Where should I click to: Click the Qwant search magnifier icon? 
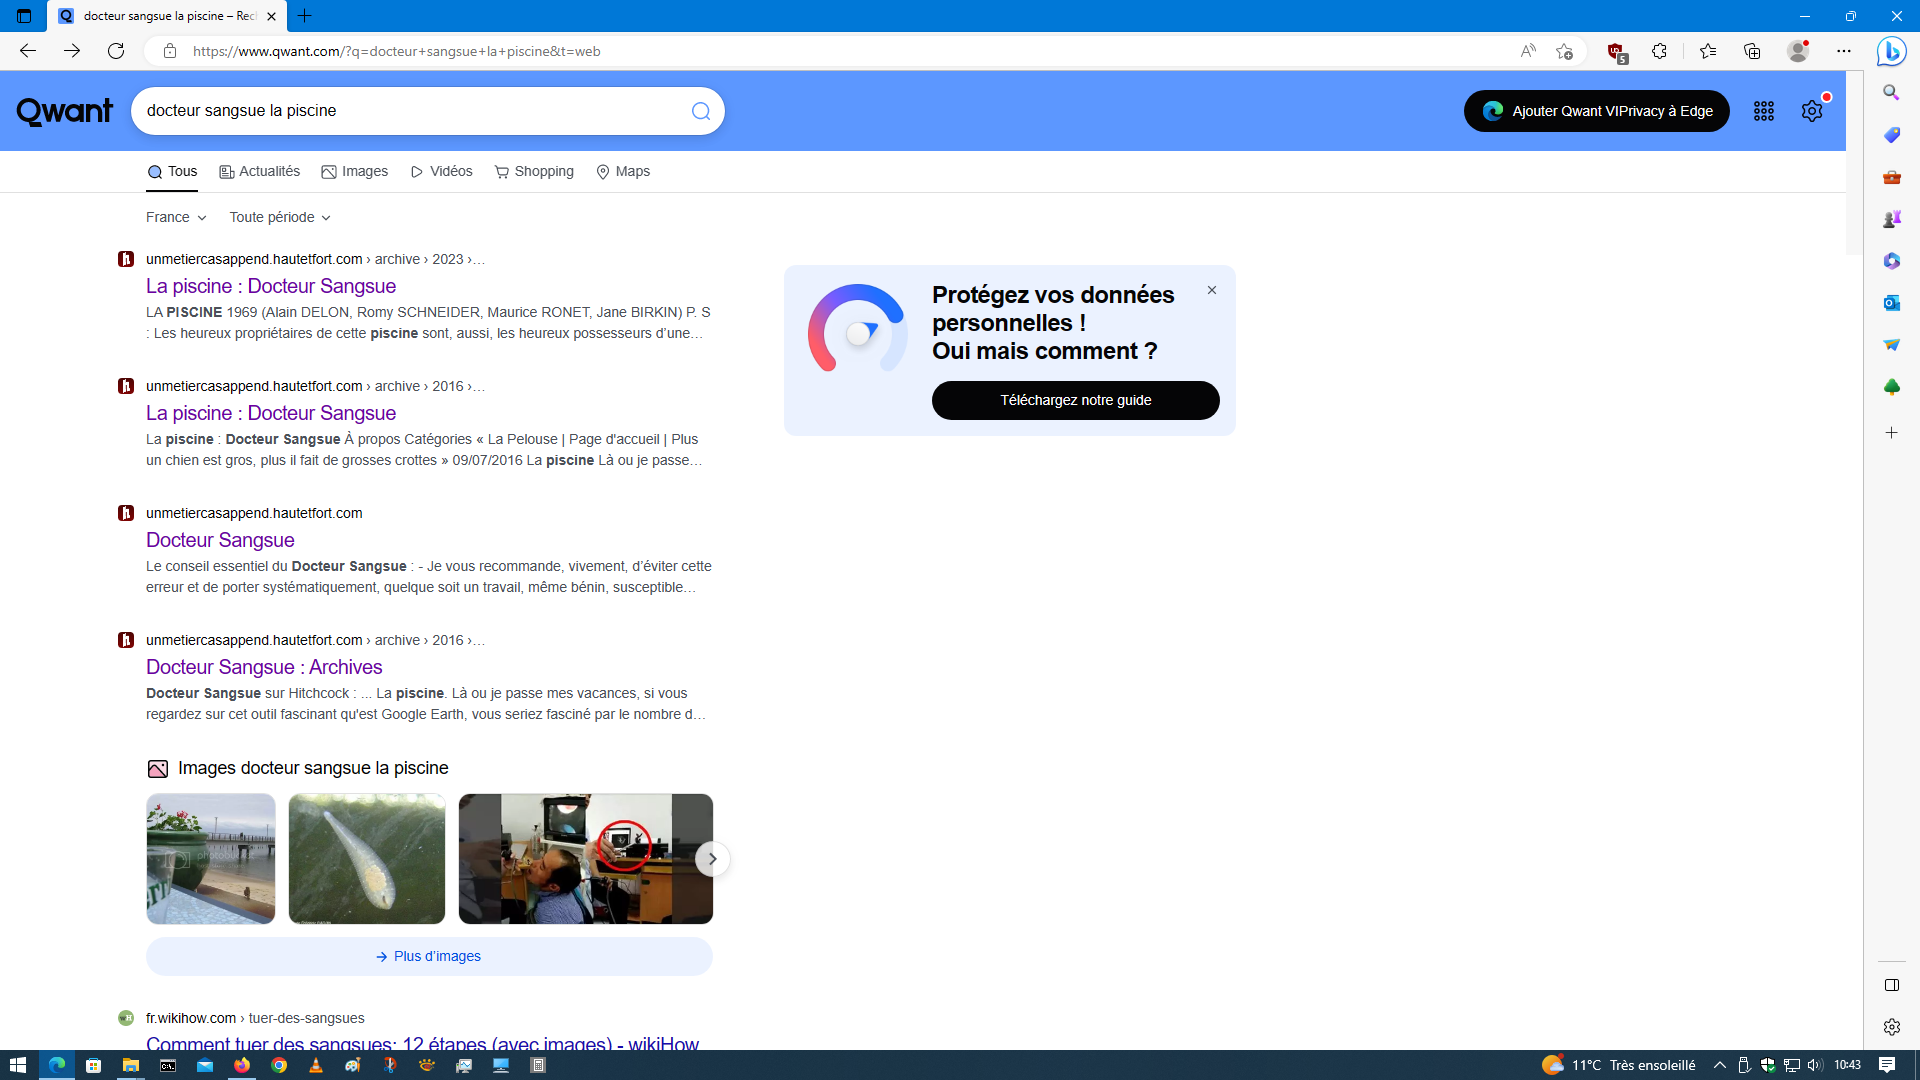700,111
